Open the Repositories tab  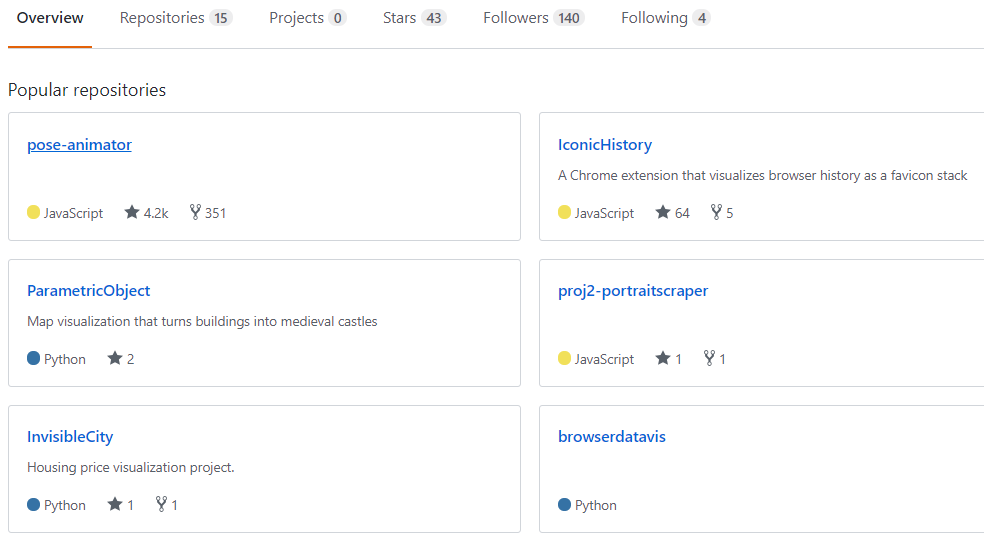[176, 18]
